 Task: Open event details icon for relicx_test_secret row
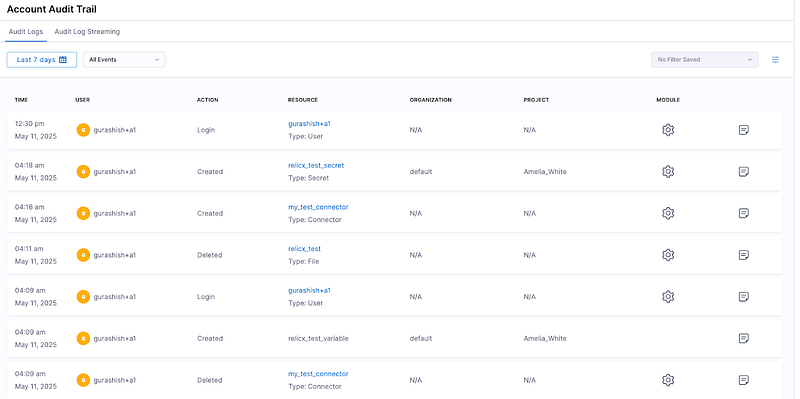pos(744,172)
